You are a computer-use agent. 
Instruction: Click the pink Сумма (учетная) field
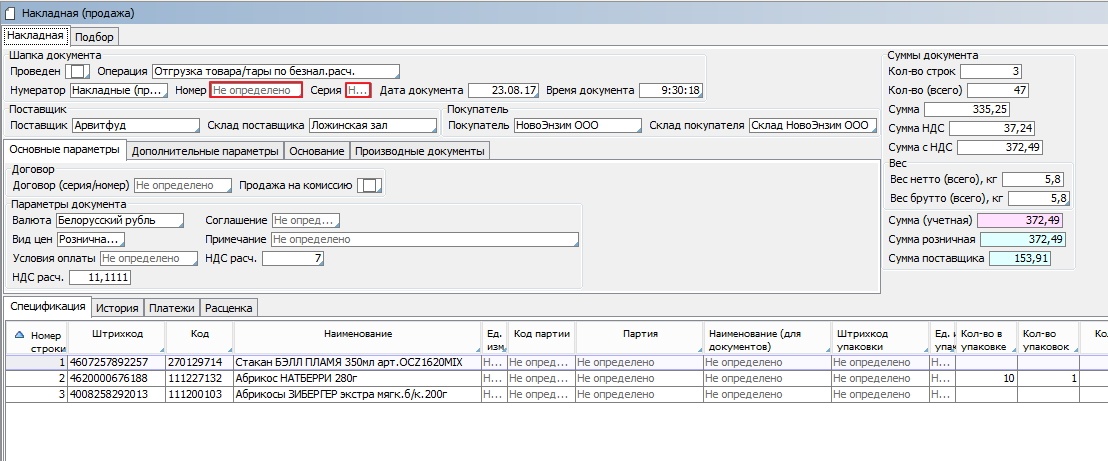tap(1021, 220)
